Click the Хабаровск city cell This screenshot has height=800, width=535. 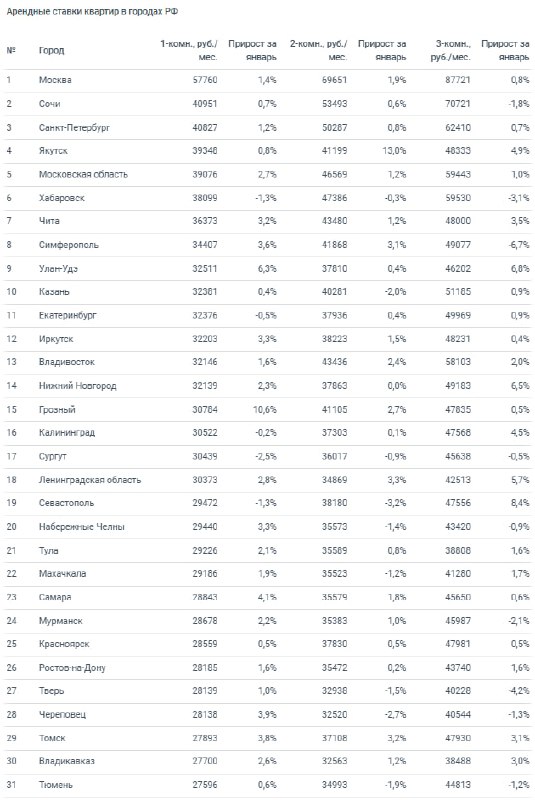(62, 198)
